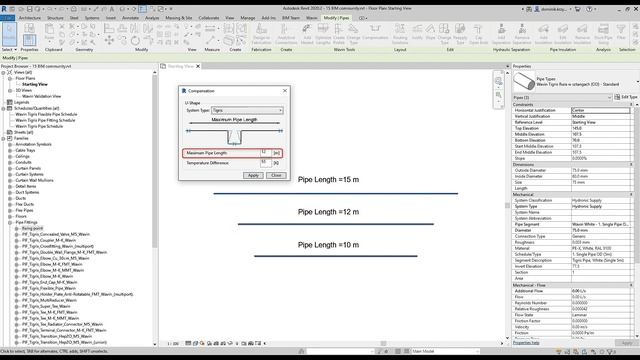Open the Systems ribbon tab
This screenshot has width=640, height=360.
click(92, 18)
